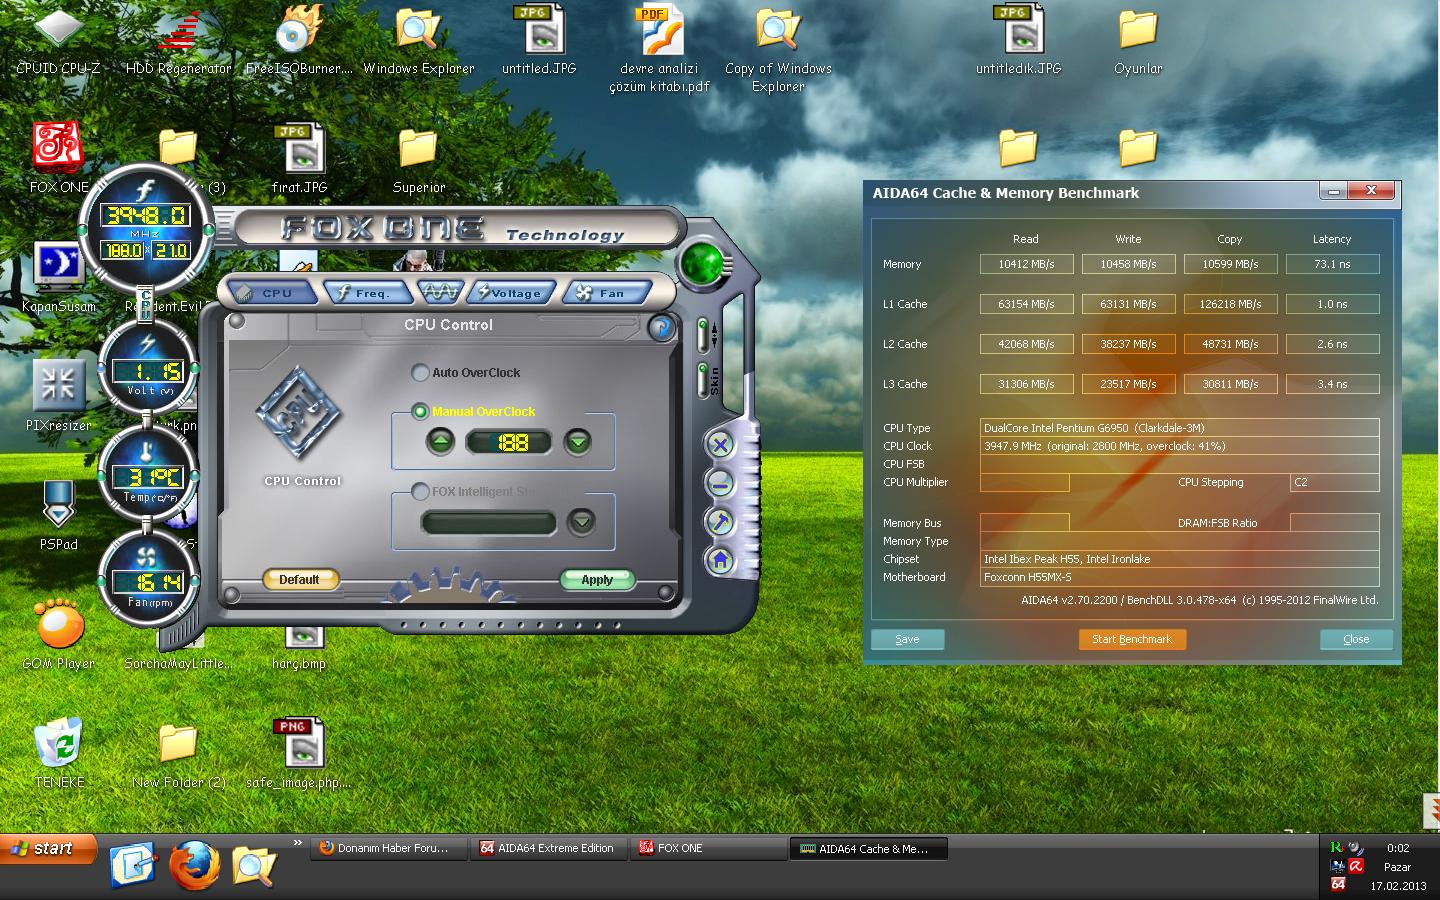Viewport: 1440px width, 900px height.
Task: Click the green orb in FOX ONE
Action: point(702,263)
